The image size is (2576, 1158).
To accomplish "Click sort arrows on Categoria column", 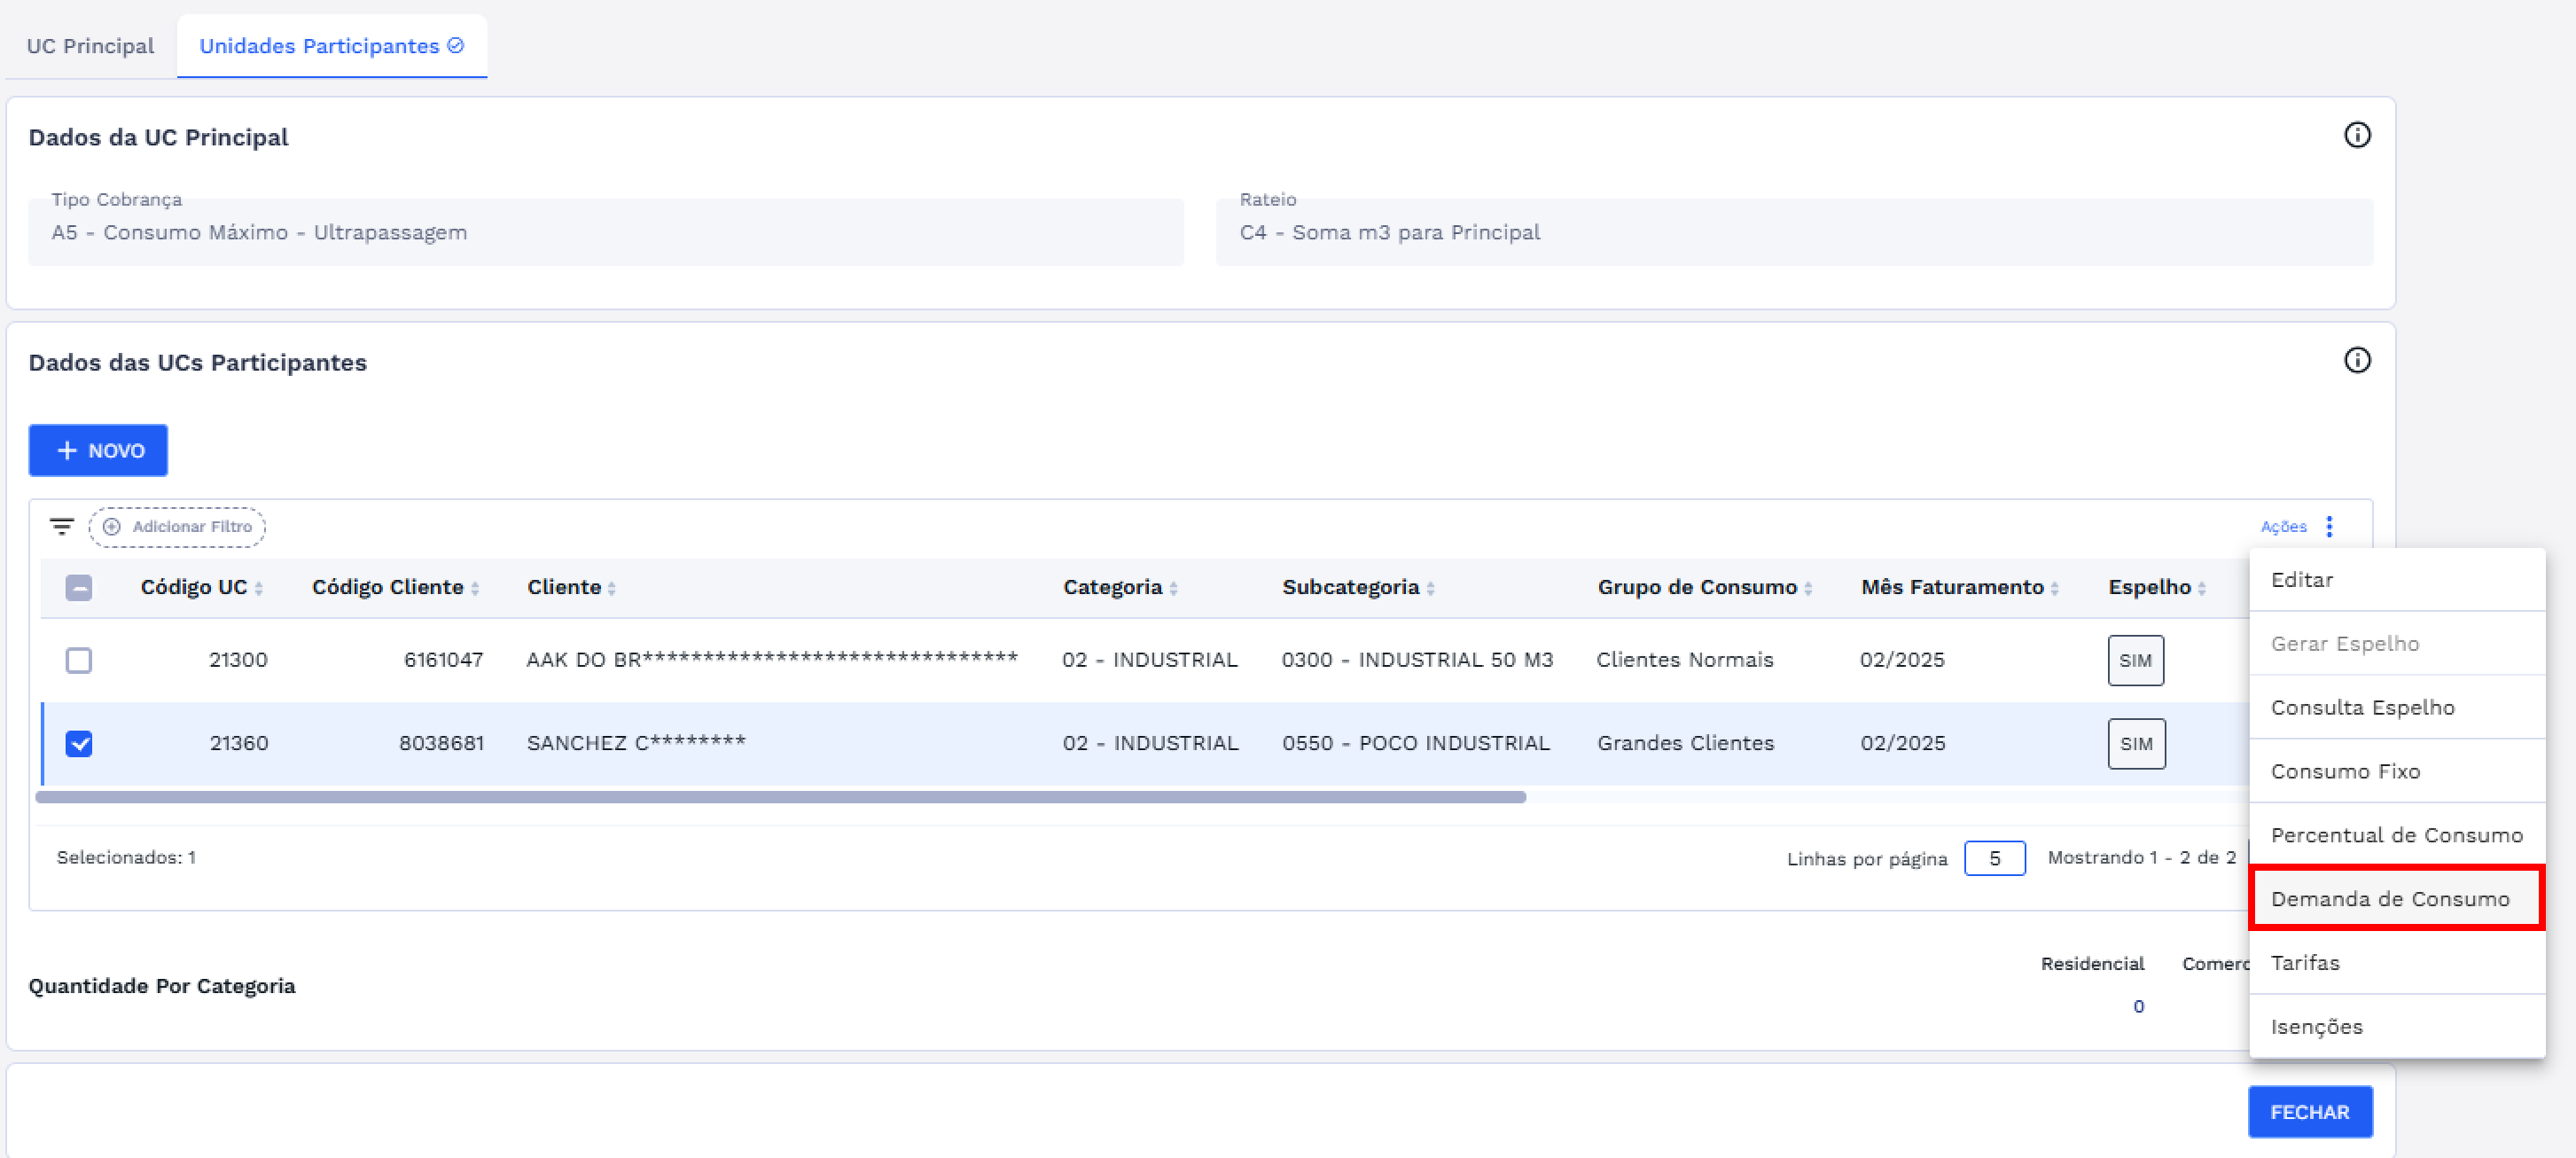I will 1173,588.
